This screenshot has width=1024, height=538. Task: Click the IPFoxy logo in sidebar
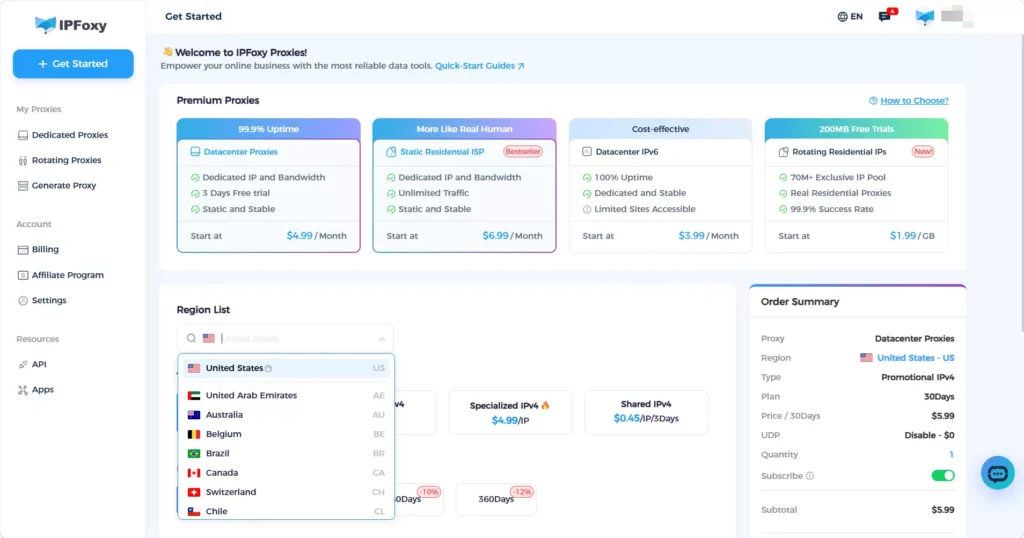[x=71, y=25]
